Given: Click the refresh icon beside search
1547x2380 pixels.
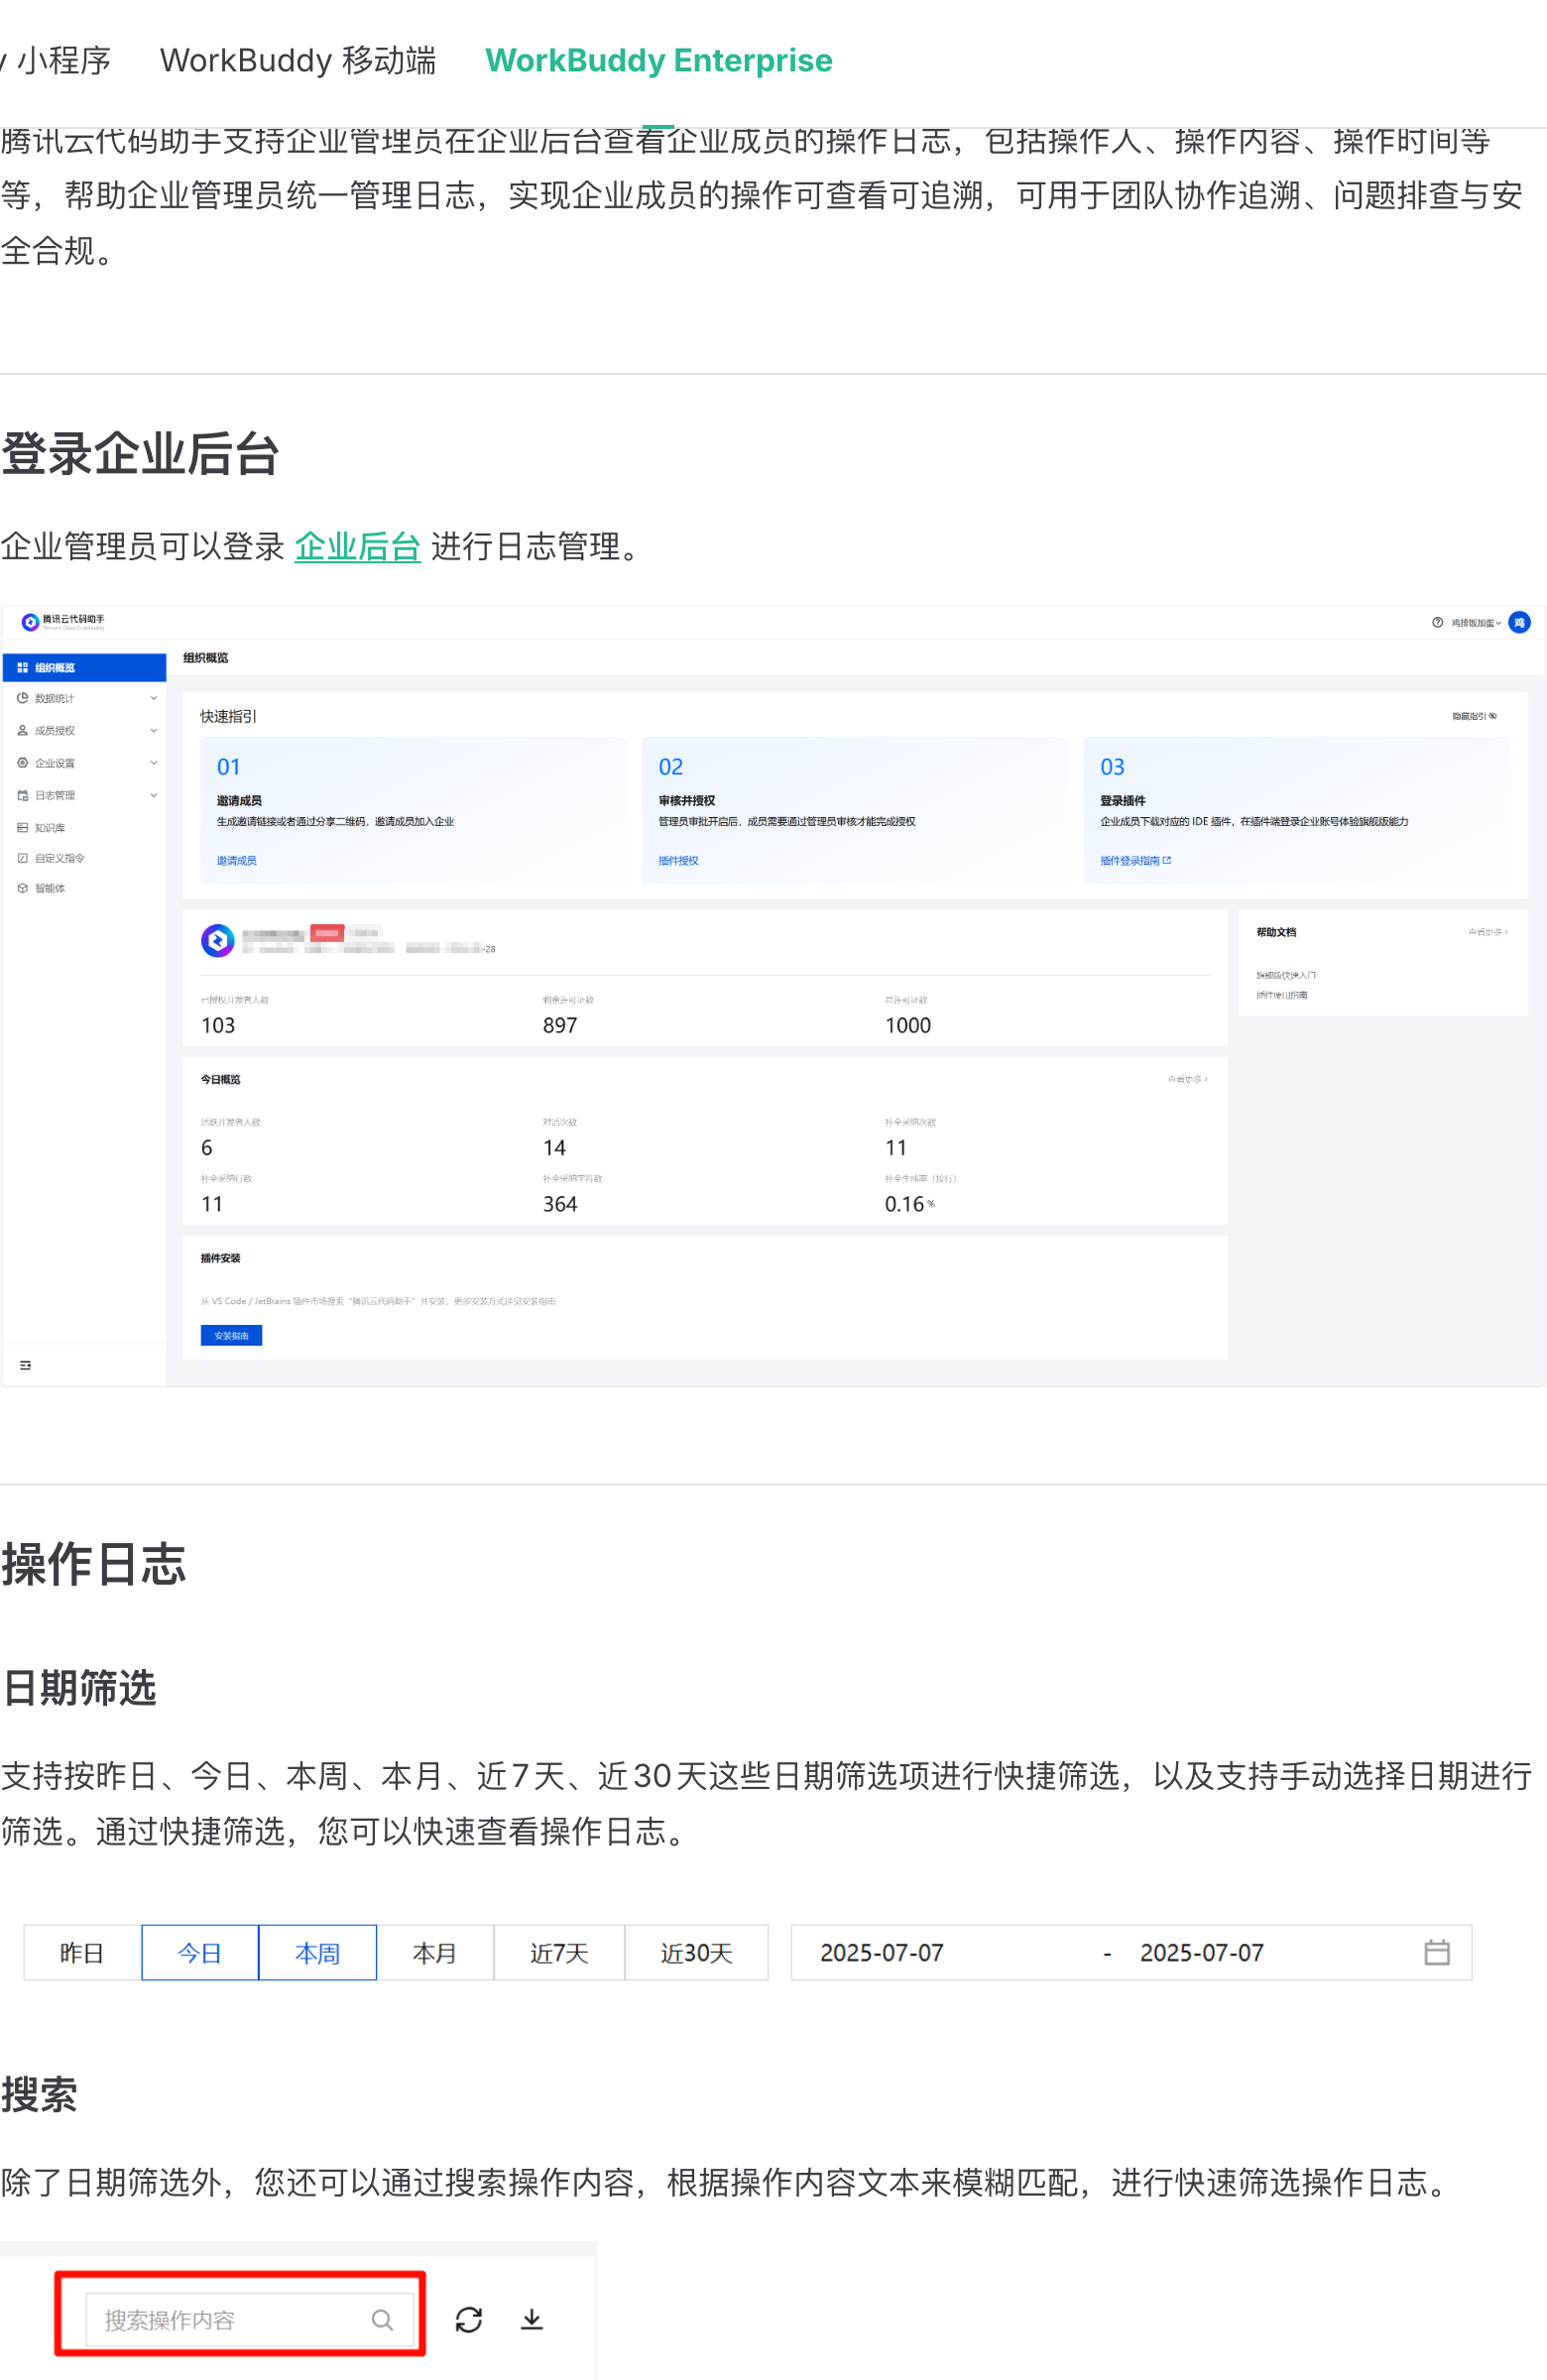Looking at the screenshot, I should (469, 2319).
